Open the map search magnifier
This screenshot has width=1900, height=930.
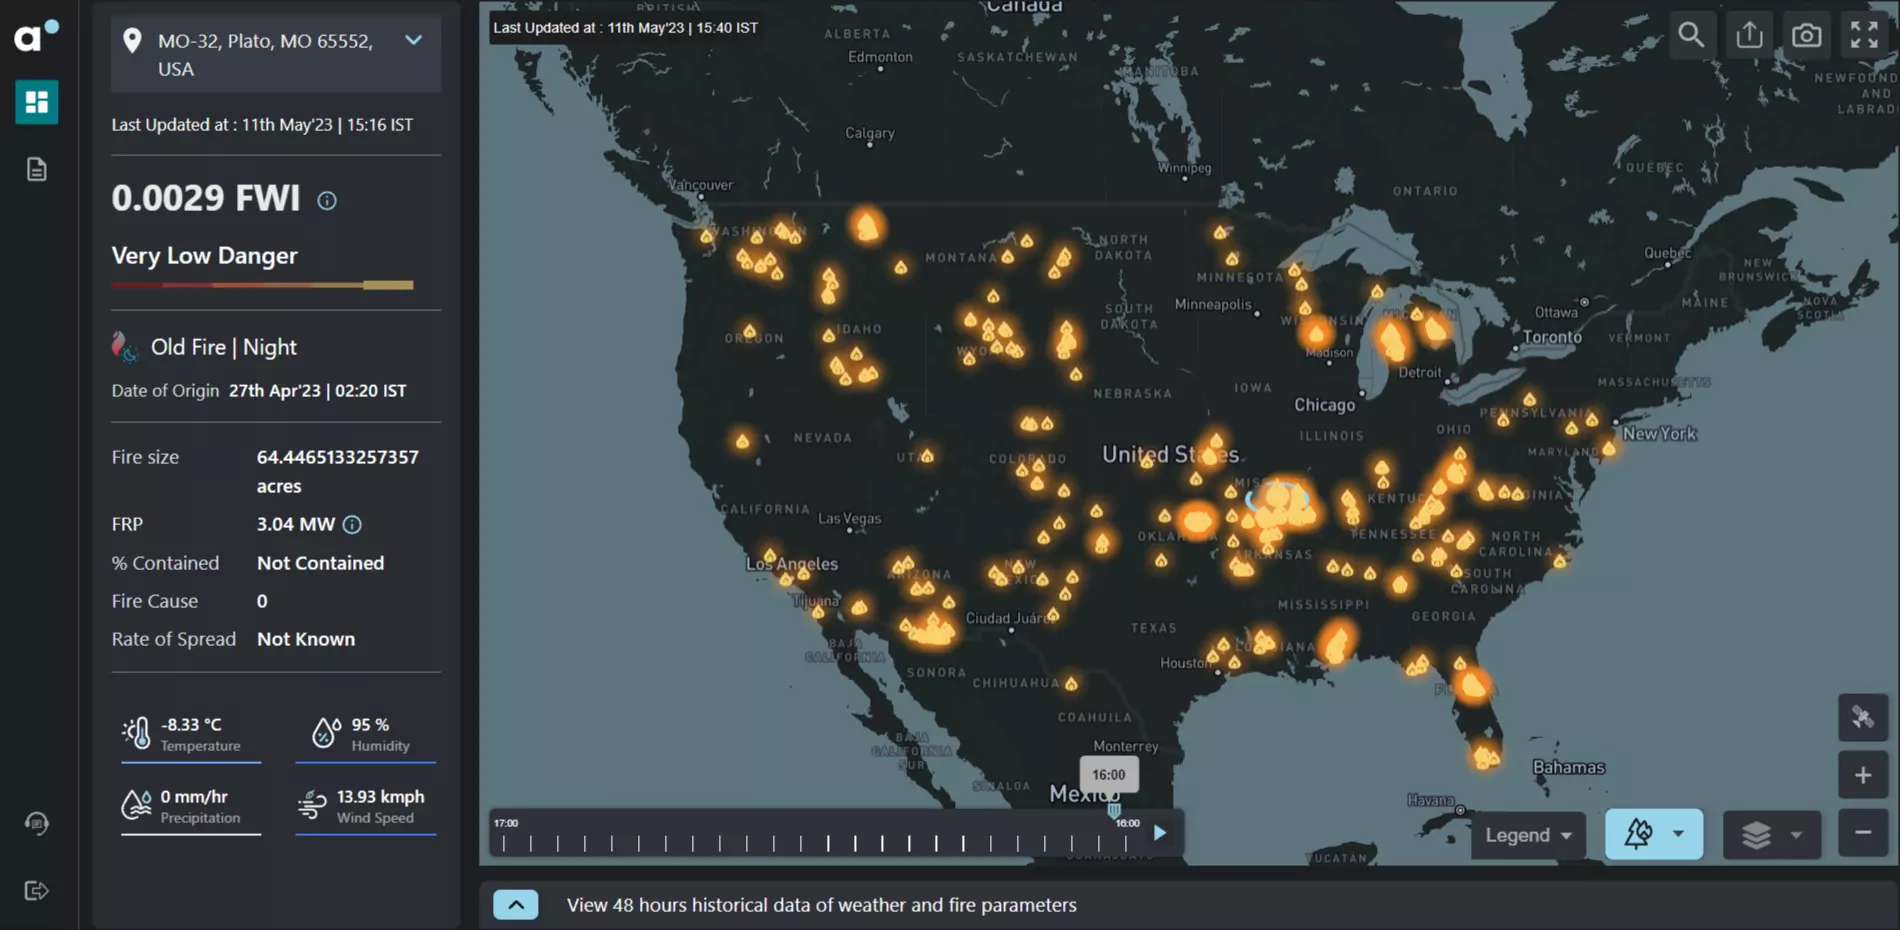pyautogui.click(x=1691, y=35)
